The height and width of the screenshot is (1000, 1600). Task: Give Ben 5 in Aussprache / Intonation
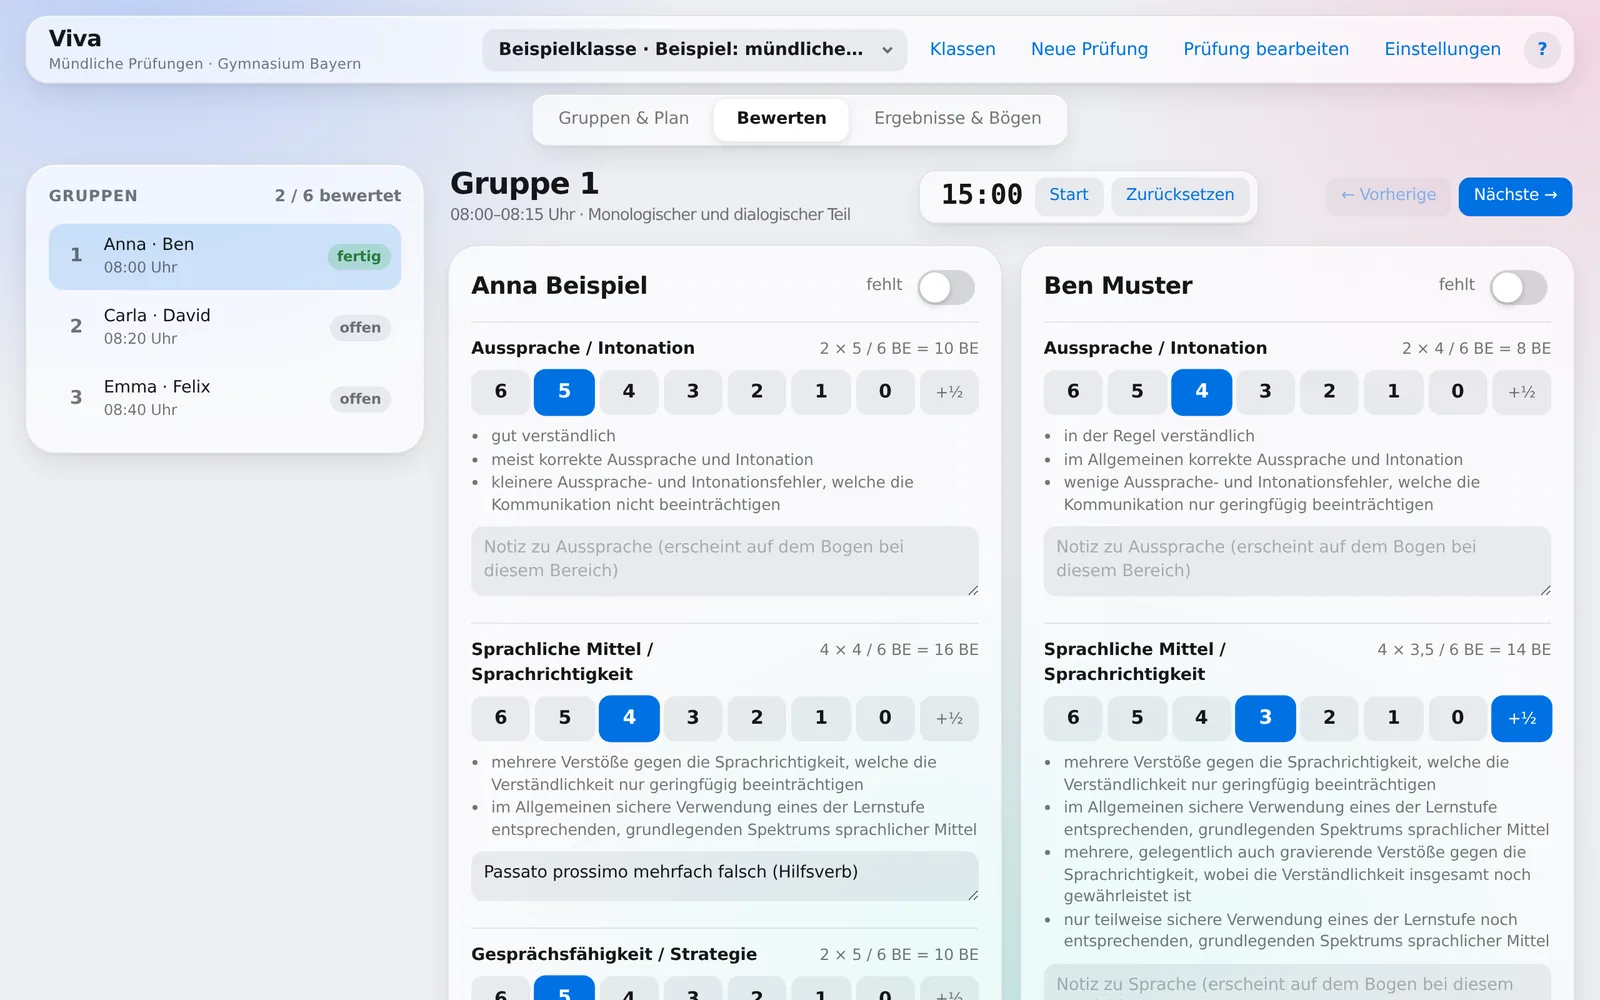click(1137, 392)
